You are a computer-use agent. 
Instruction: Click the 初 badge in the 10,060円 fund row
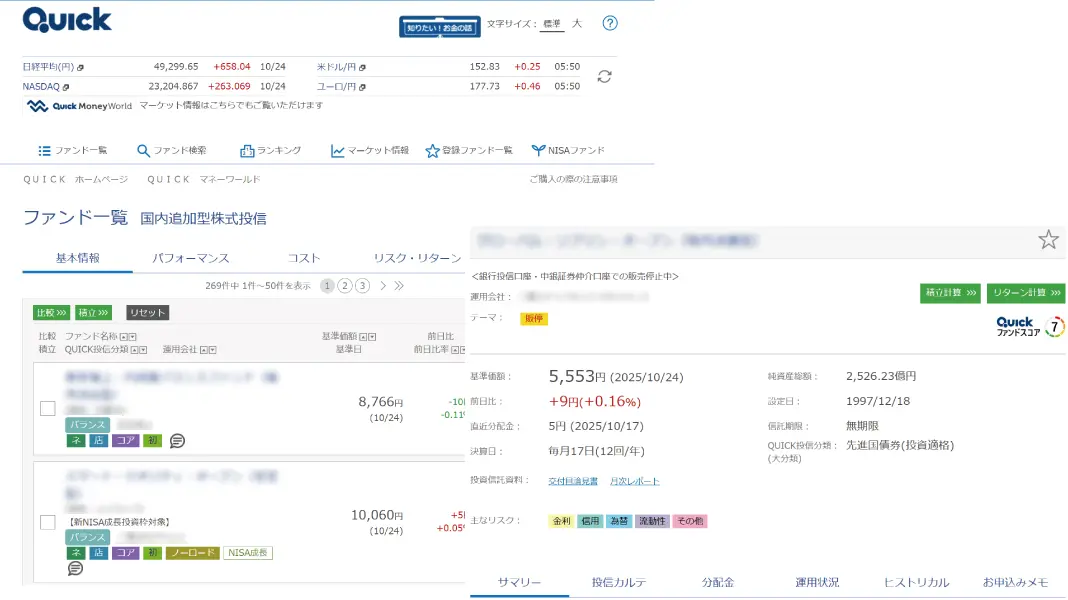pyautogui.click(x=153, y=552)
